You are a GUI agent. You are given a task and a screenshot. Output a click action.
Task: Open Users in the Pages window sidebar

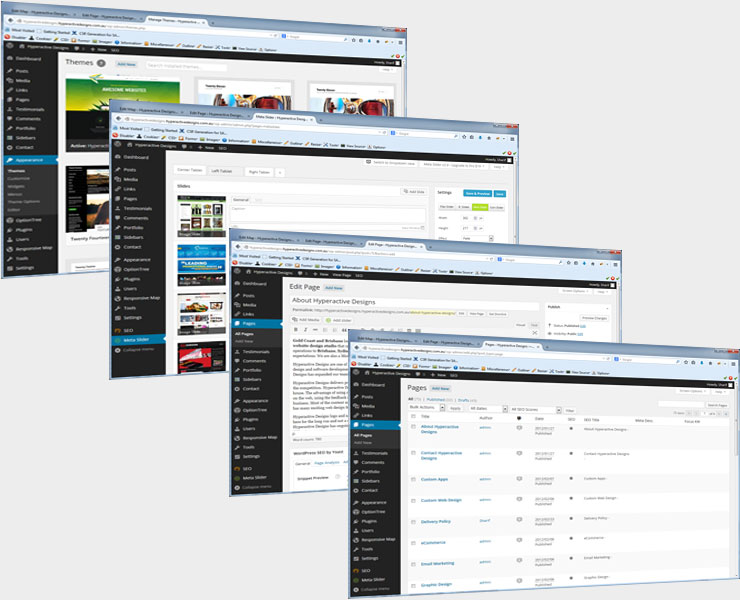(368, 531)
